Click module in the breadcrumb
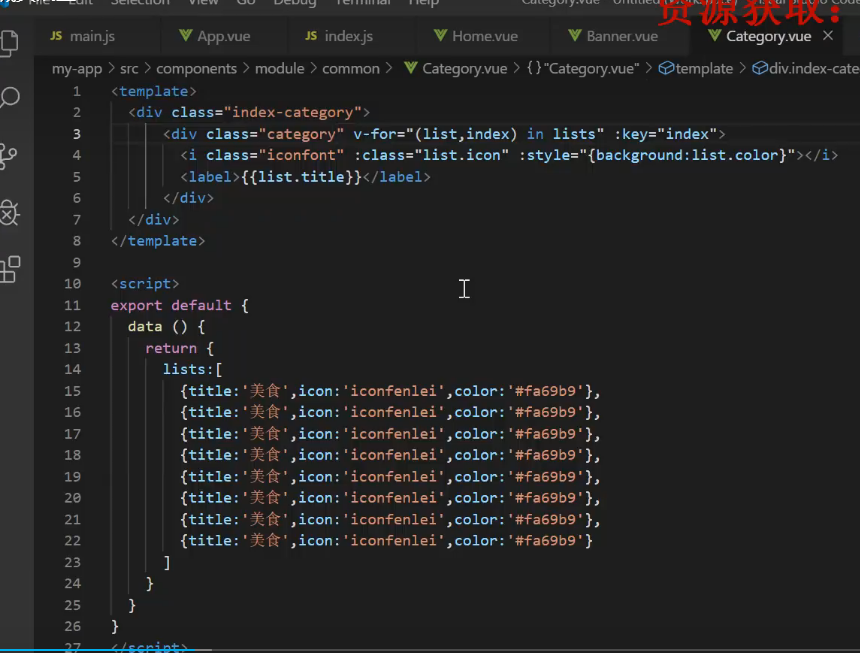Screen dimensions: 860x653 click(279, 69)
